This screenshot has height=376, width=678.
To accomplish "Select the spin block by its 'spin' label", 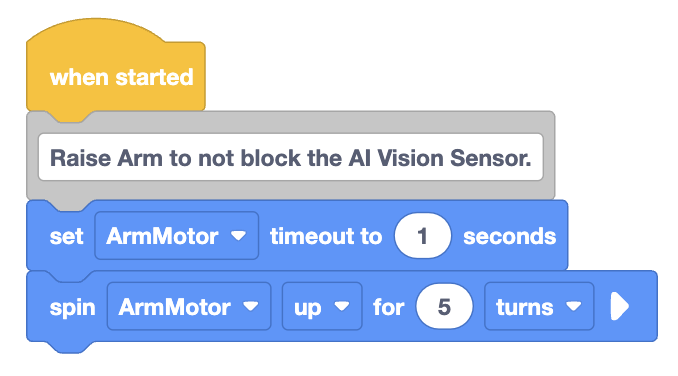I will 72,308.
